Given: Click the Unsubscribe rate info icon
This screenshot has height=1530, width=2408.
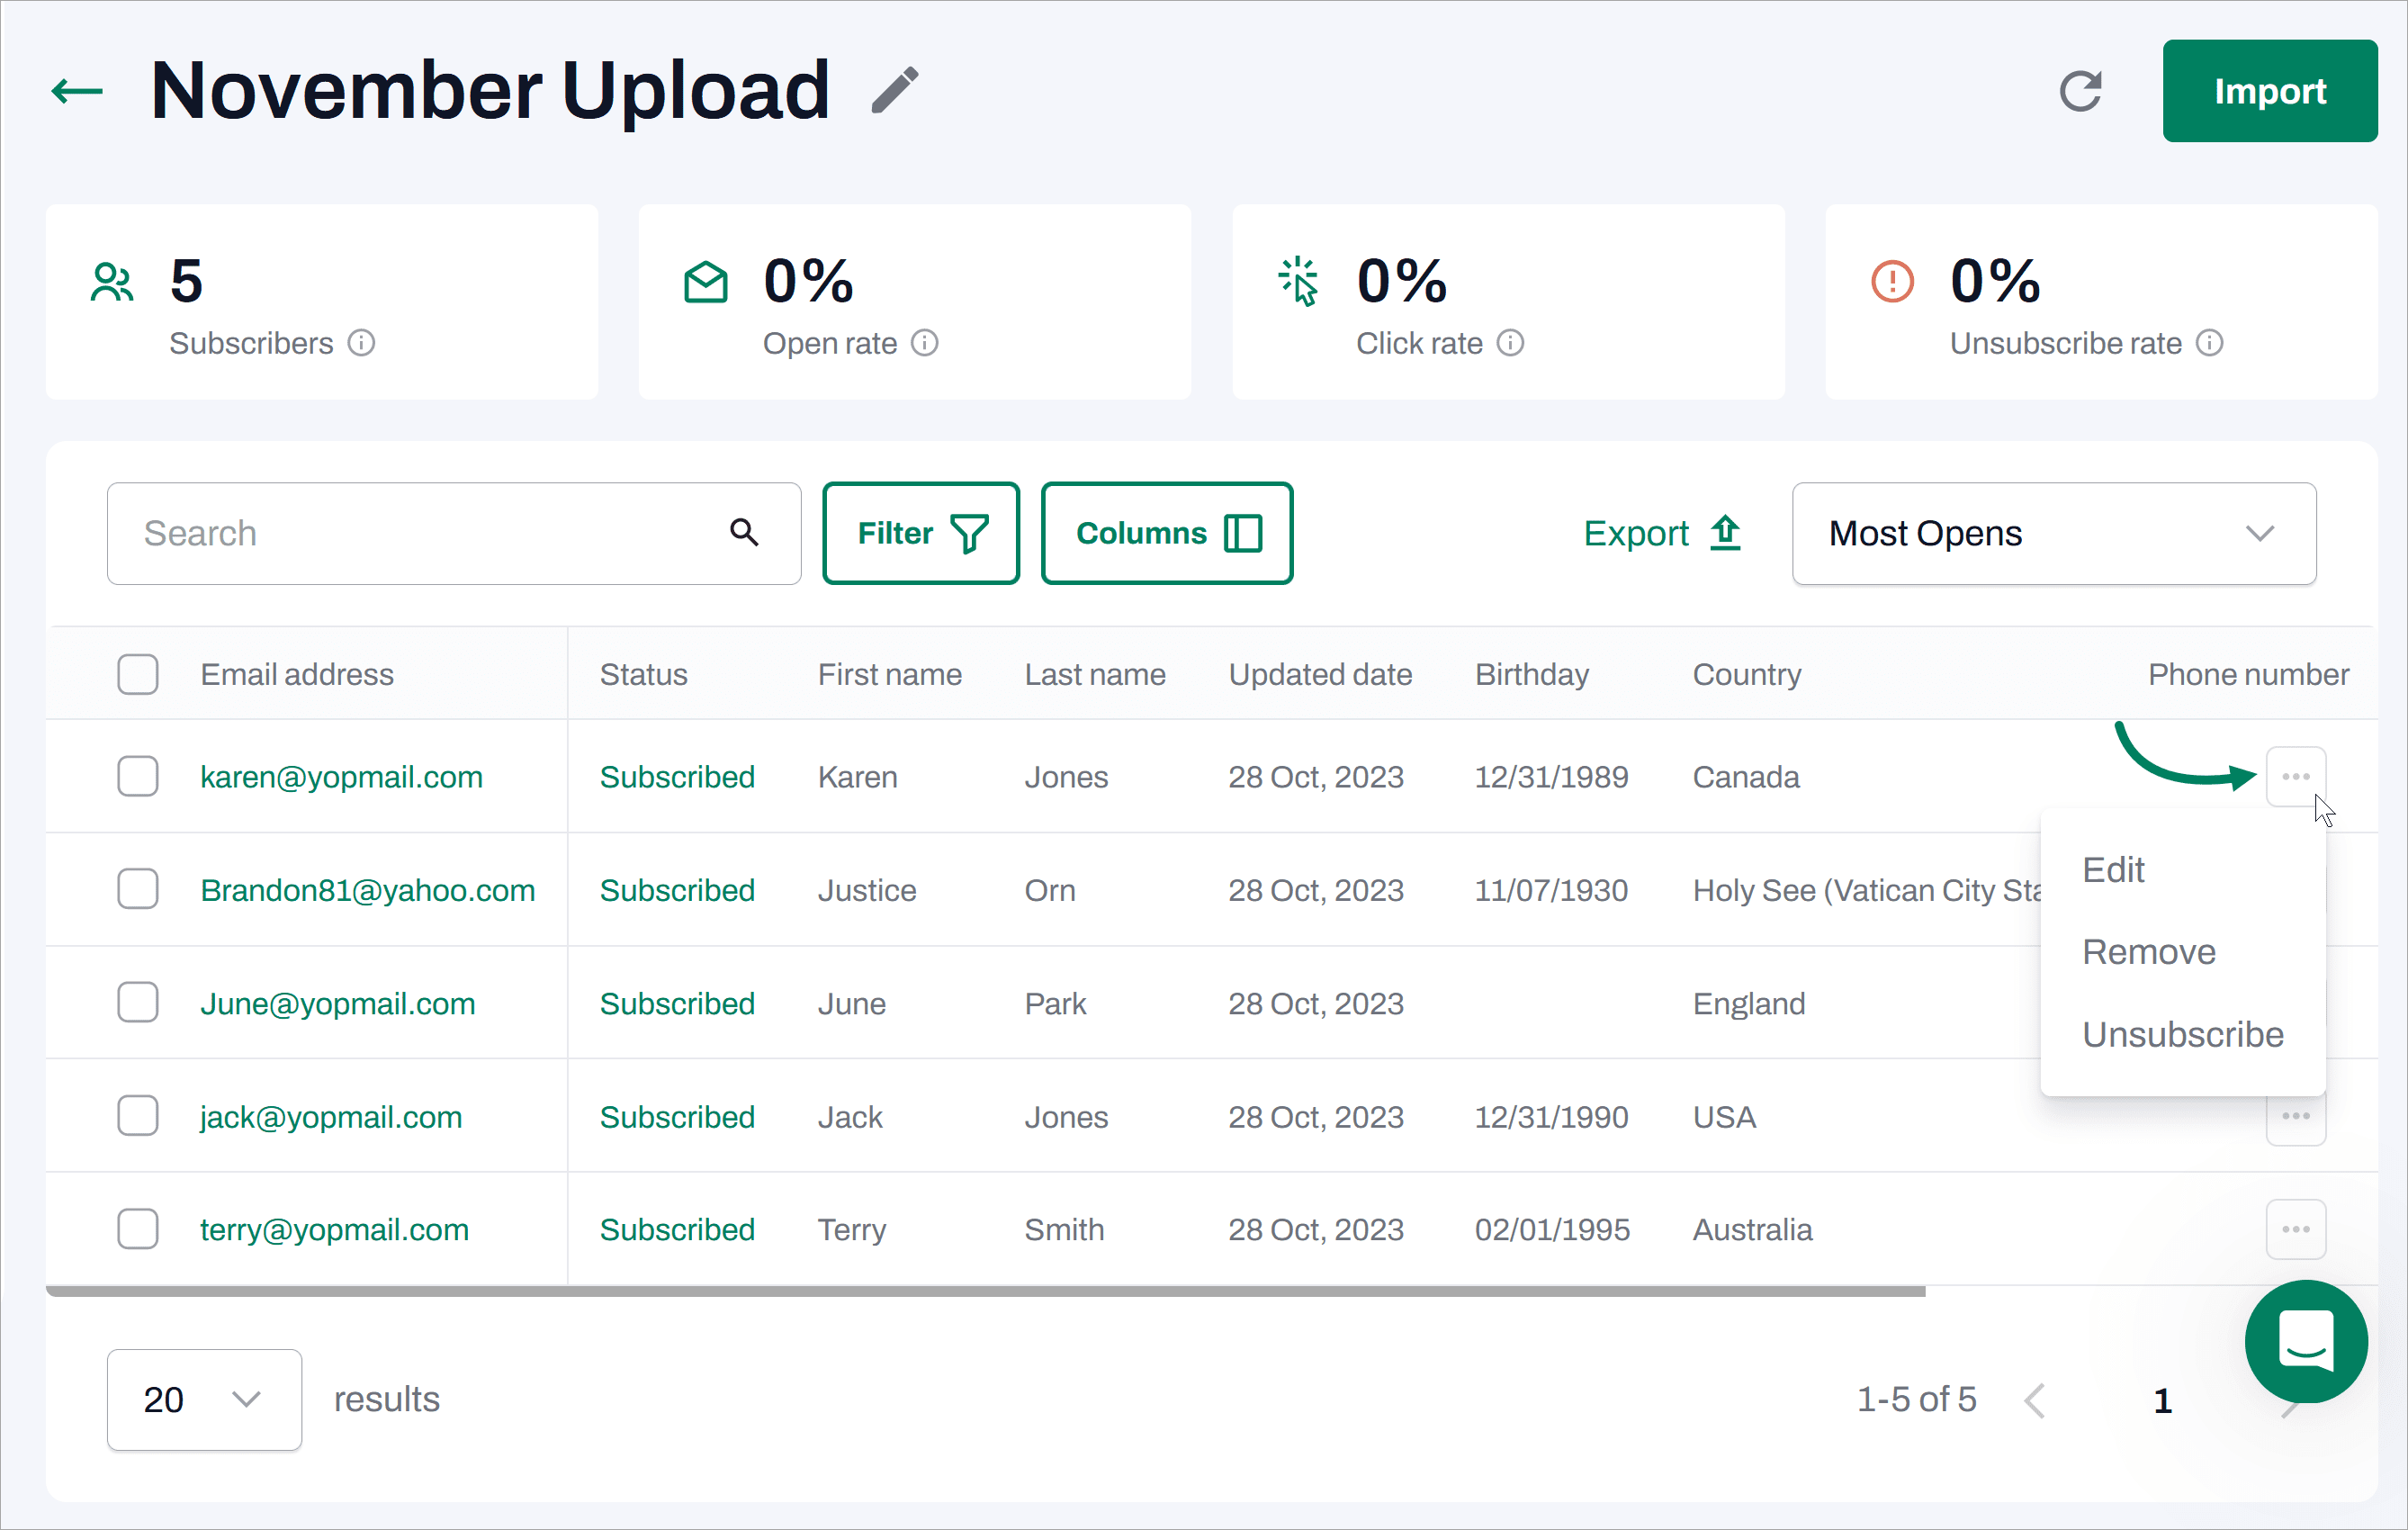Looking at the screenshot, I should click(2209, 343).
